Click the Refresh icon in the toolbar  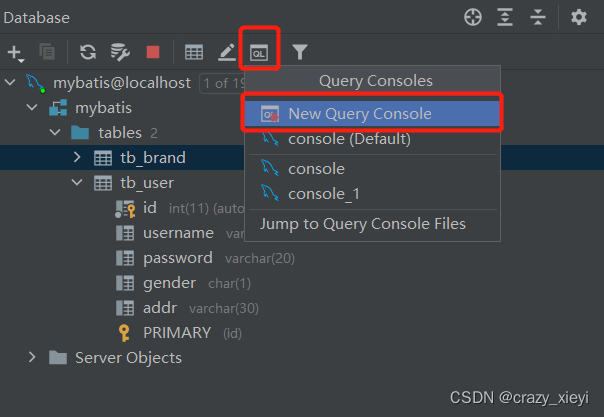[x=88, y=52]
